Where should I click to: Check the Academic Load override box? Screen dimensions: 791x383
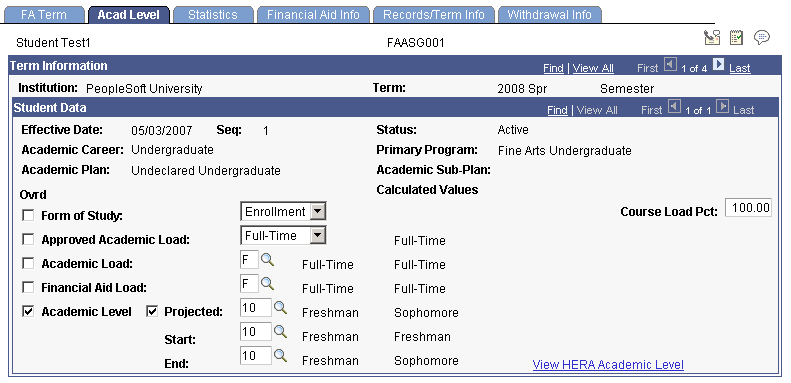click(28, 264)
